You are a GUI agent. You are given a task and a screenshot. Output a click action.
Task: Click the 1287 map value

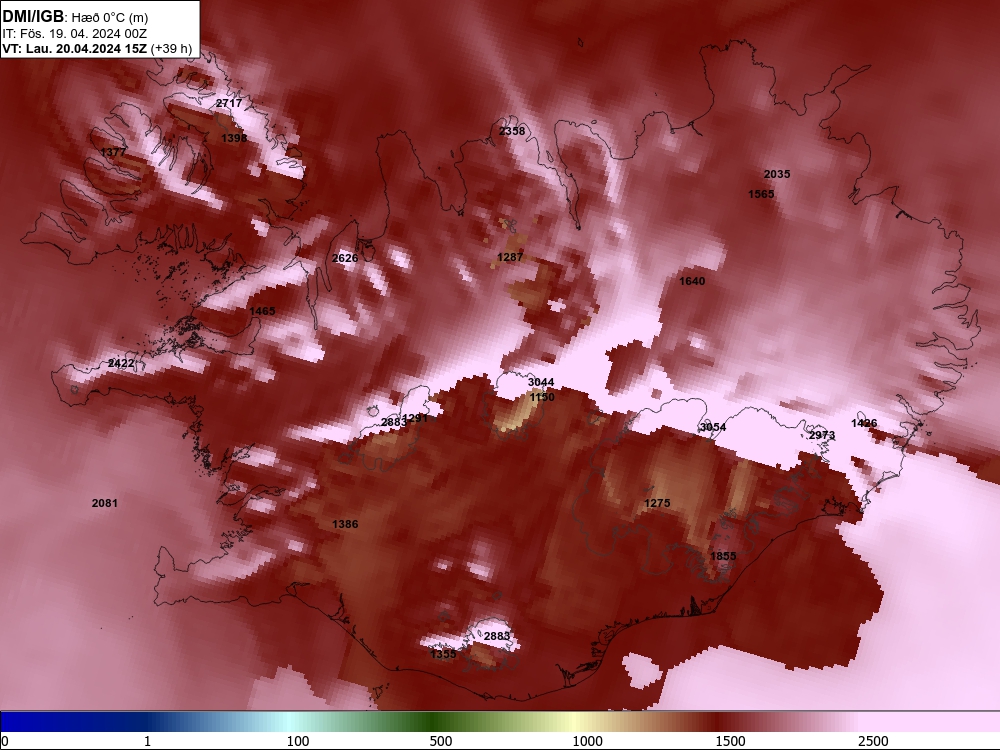click(x=510, y=257)
